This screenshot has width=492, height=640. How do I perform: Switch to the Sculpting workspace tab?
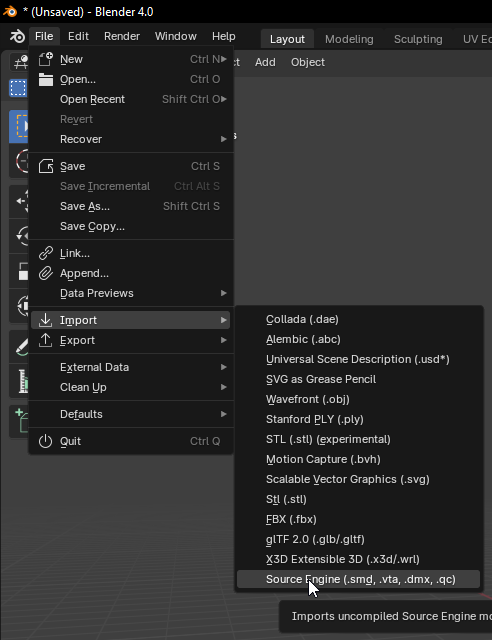pyautogui.click(x=418, y=39)
